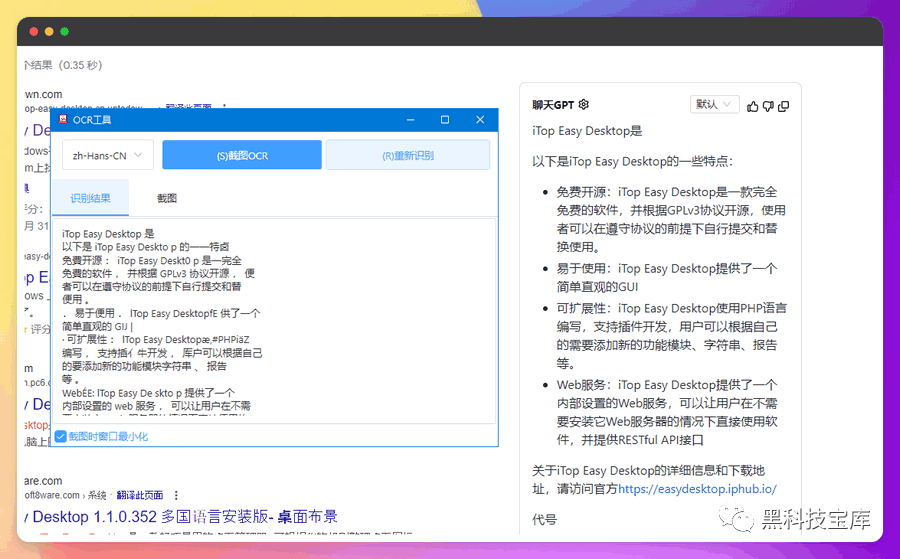Click the red macOS close button
This screenshot has width=900, height=559.
[x=34, y=32]
